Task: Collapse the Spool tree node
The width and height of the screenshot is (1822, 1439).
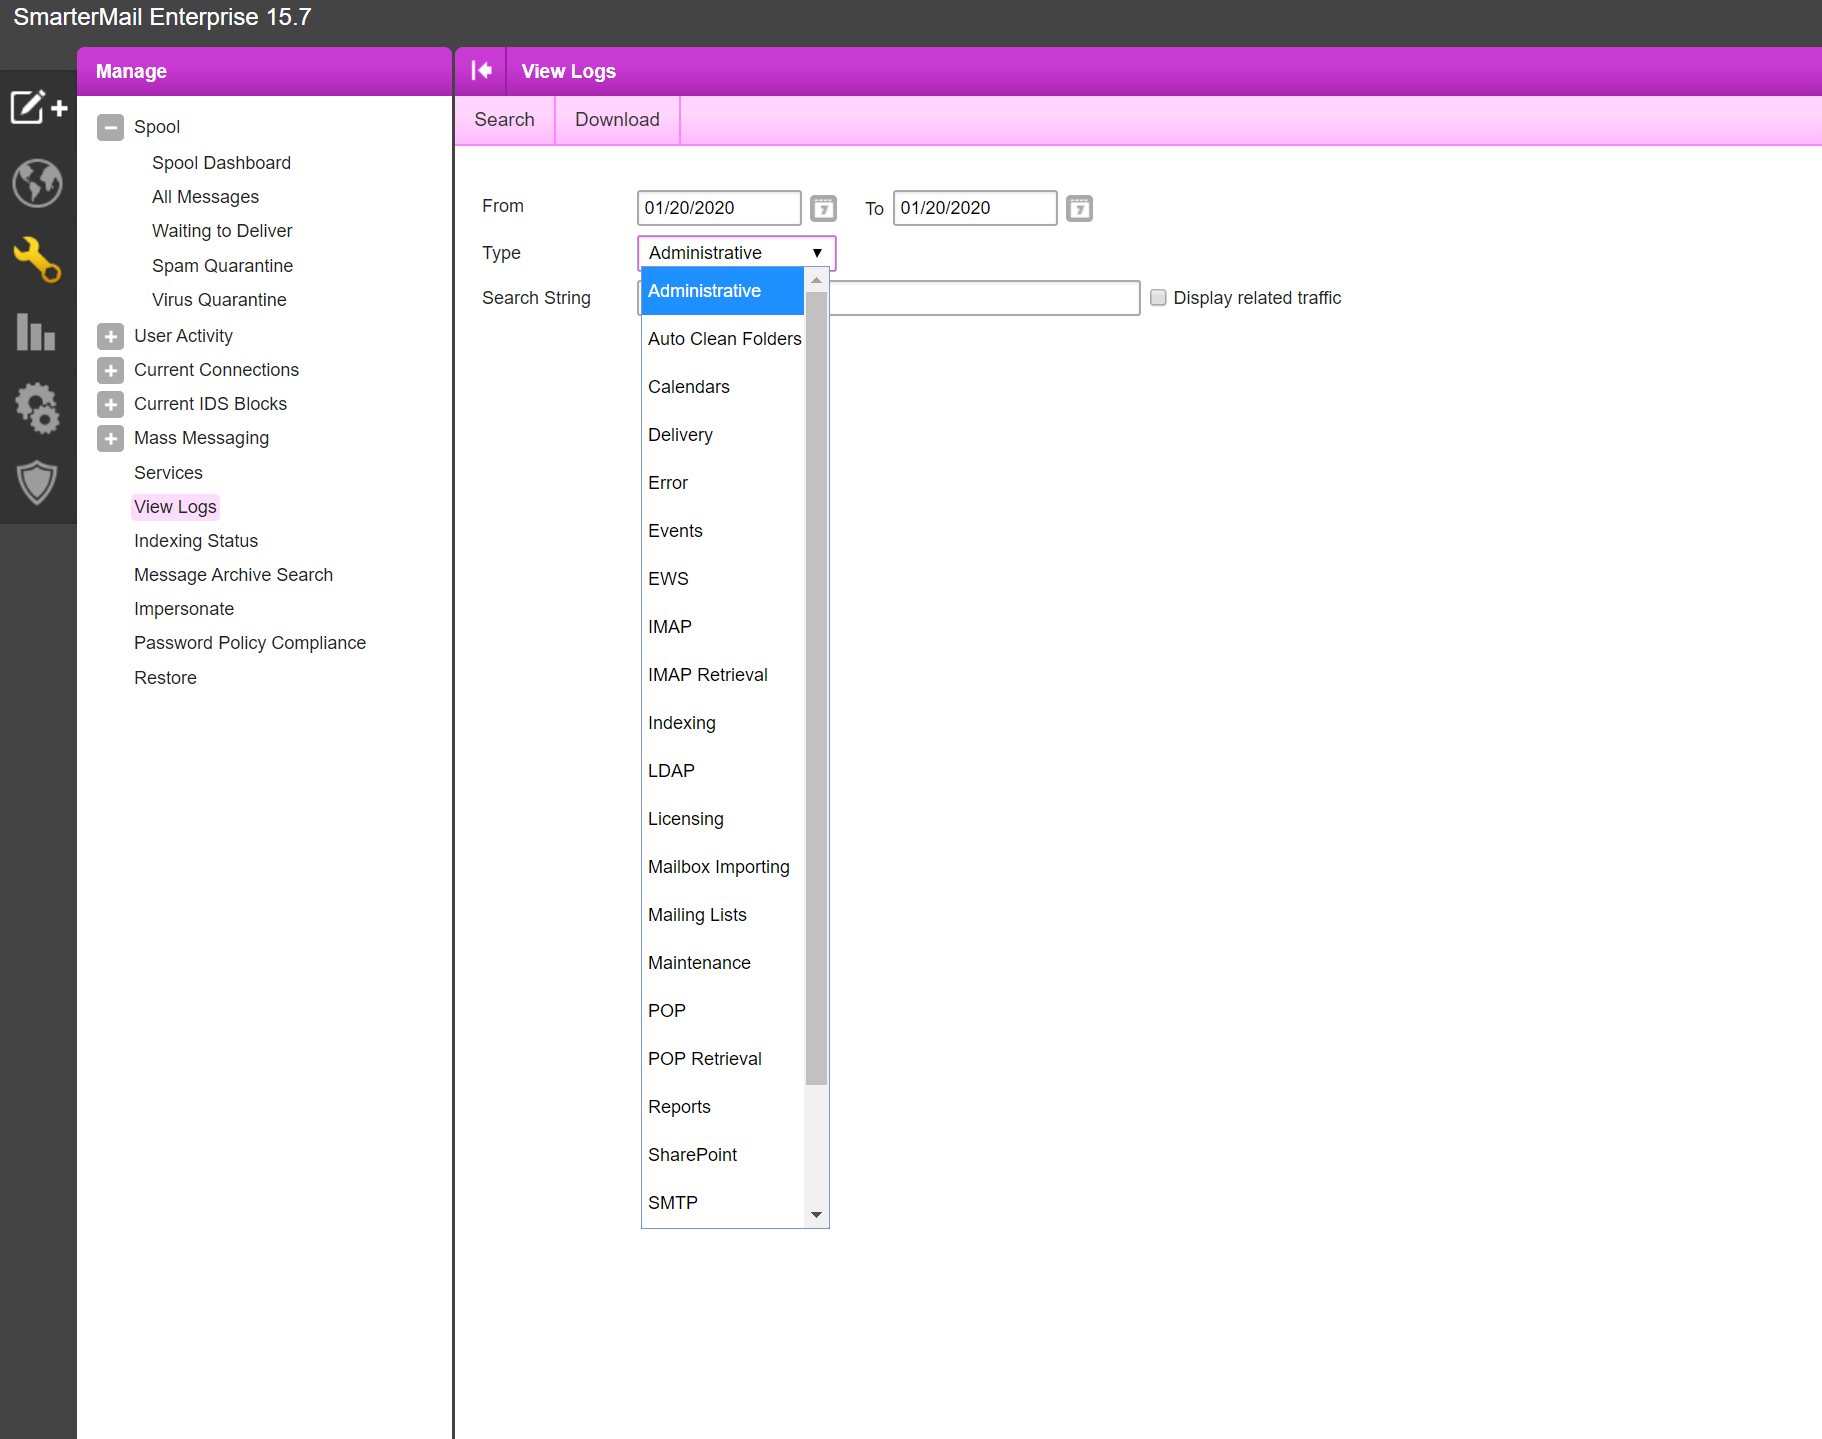Action: coord(111,128)
